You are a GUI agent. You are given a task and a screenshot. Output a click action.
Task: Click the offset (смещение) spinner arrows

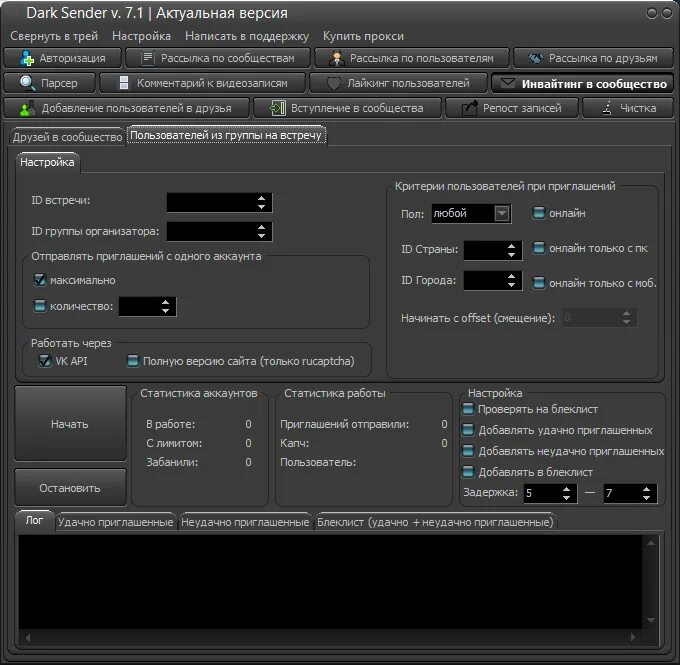point(626,318)
